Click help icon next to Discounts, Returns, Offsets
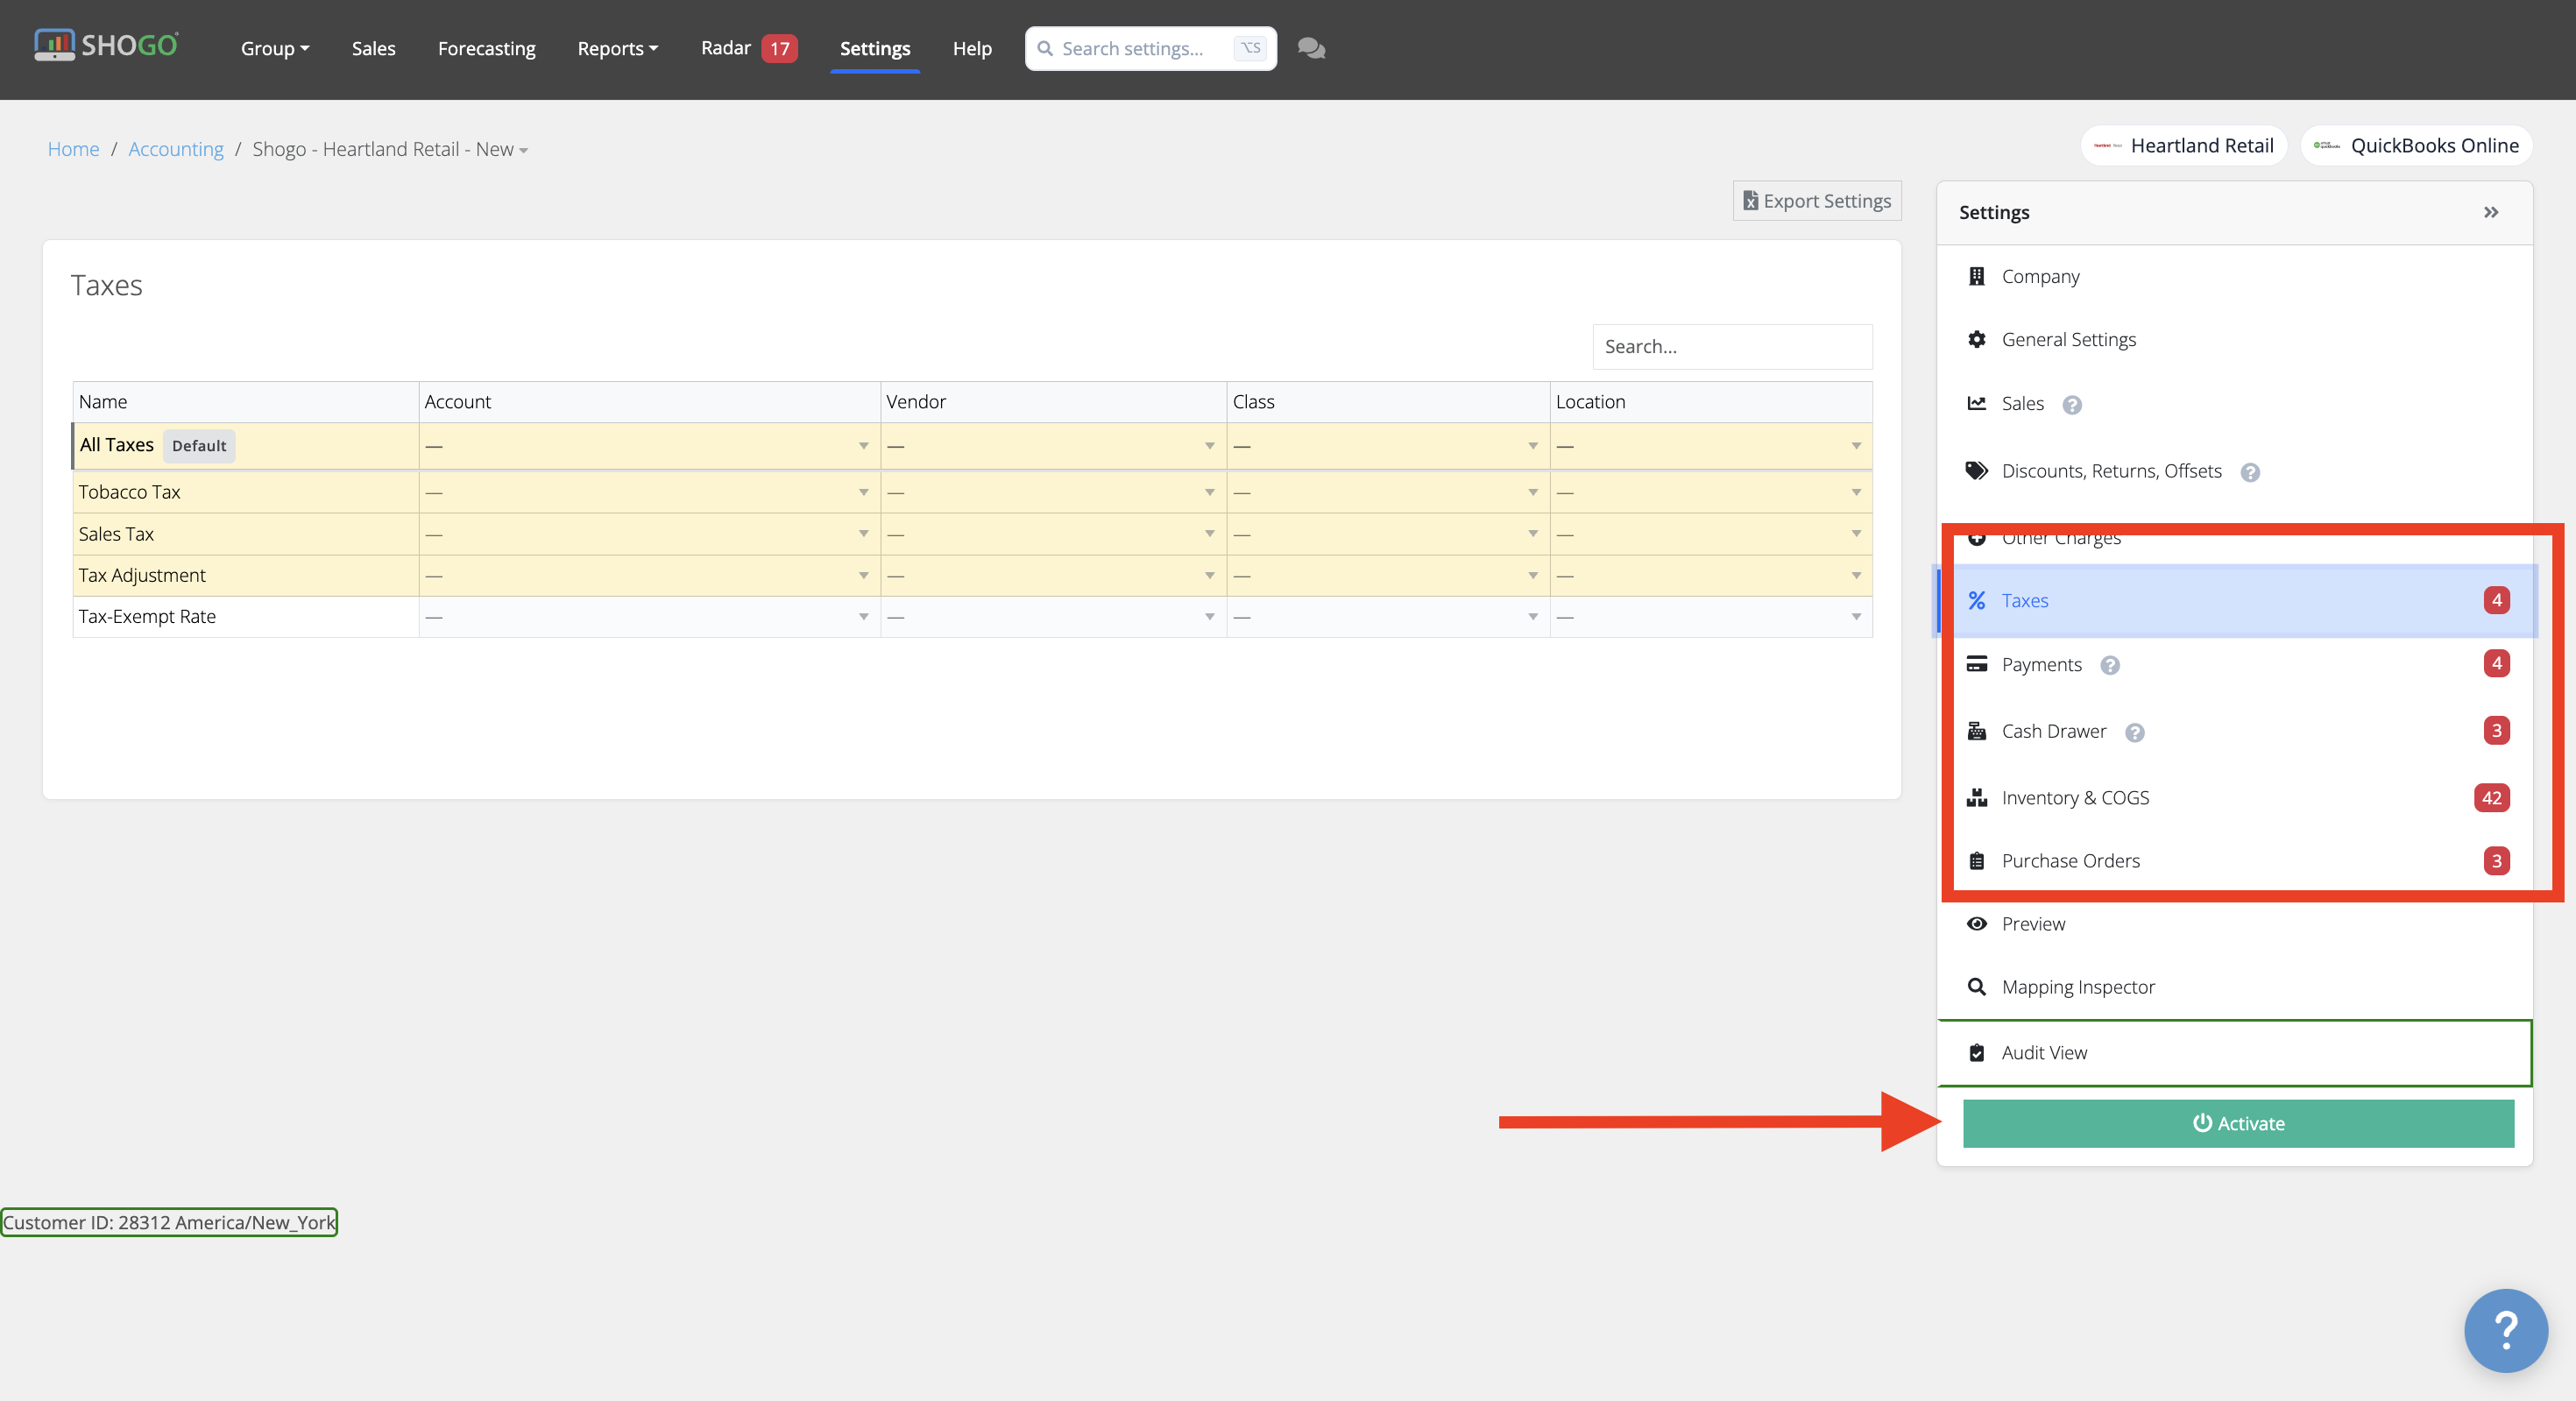This screenshot has width=2576, height=1401. coord(2250,473)
